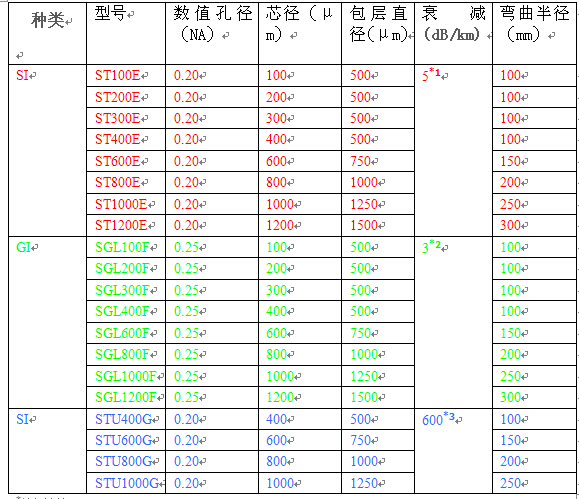Image resolution: width=579 pixels, height=499 pixels.
Task: Select the blue 600*3 attenuation cell
Action: [453, 451]
